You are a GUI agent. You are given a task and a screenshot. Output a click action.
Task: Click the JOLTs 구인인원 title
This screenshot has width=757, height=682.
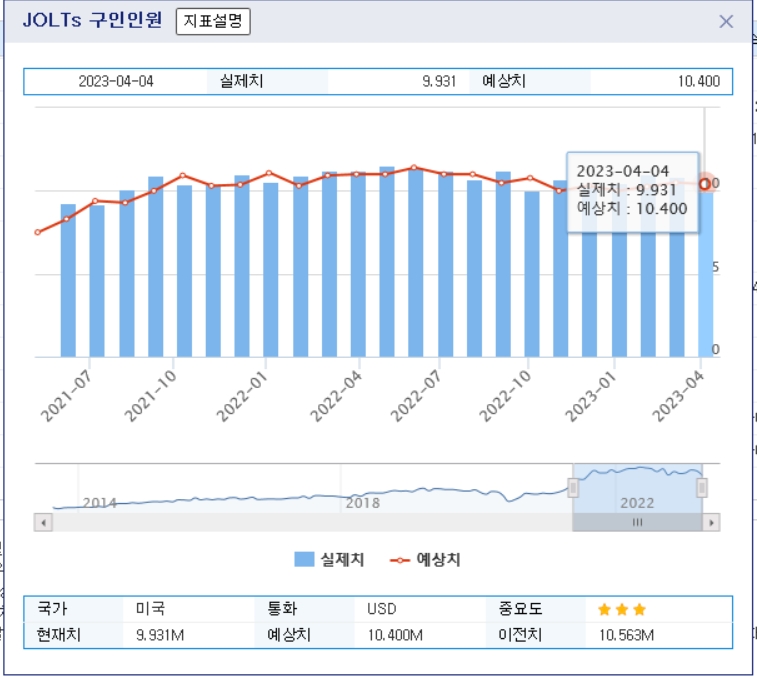(x=92, y=20)
